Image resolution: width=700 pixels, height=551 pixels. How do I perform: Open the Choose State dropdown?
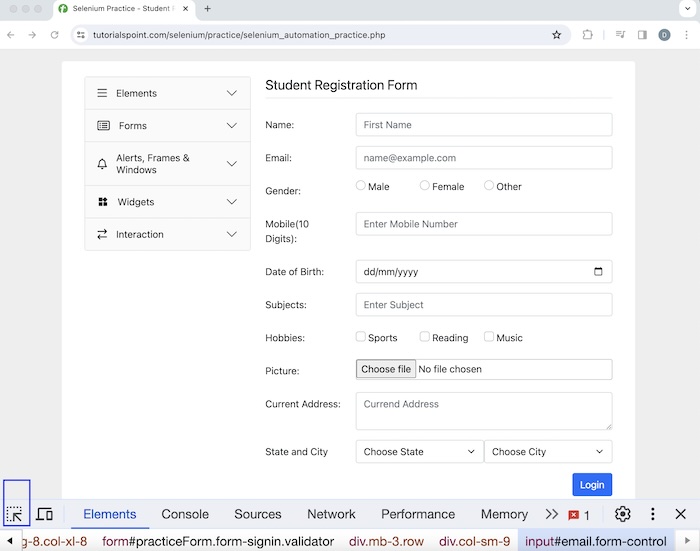pos(418,452)
